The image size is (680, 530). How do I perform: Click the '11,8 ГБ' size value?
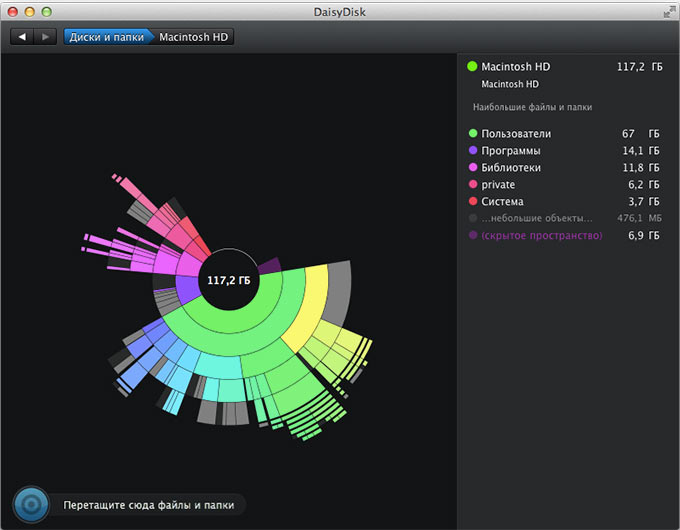641,167
